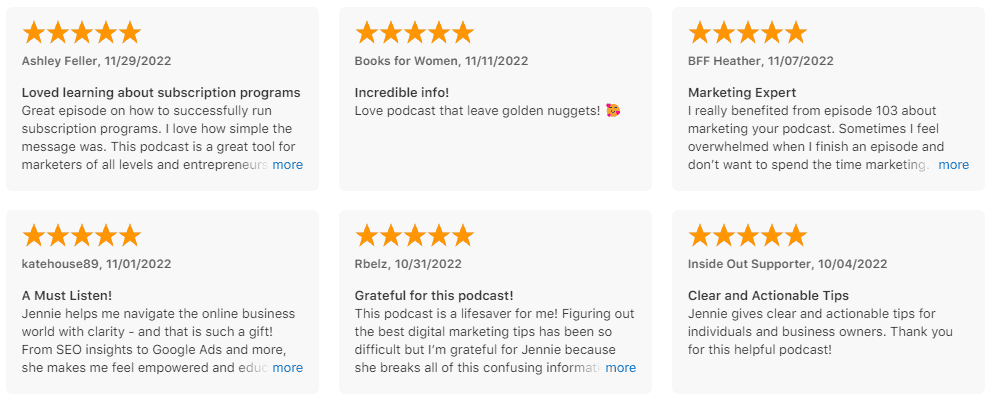The width and height of the screenshot is (993, 402).
Task: Click the stars on Rbelz's review
Action: click(414, 235)
